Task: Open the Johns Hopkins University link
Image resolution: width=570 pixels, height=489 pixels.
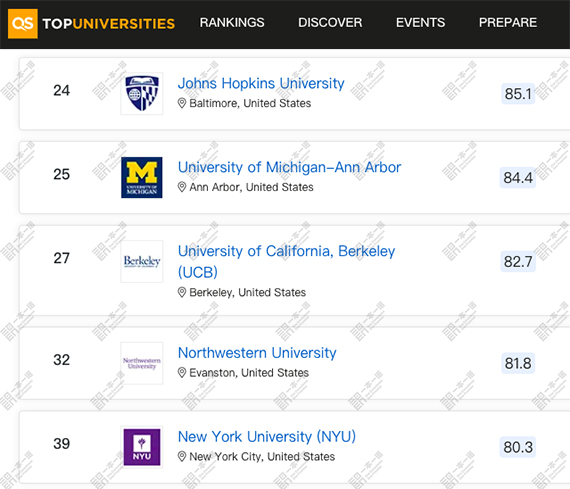Action: (261, 83)
